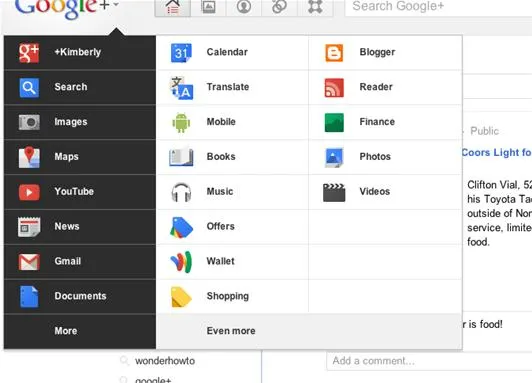
Task: Focus the Search Google+ field
Action: [x=438, y=7]
